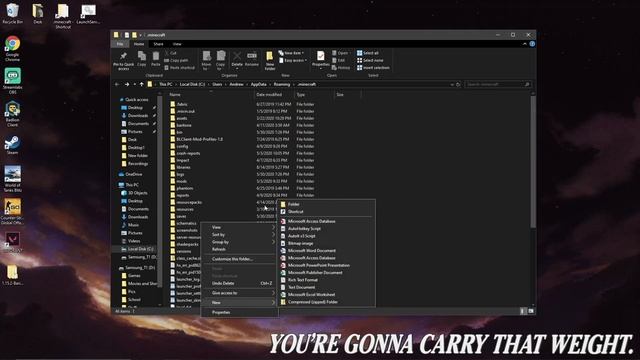Click Roaming in the address breadcrumb

(282, 84)
